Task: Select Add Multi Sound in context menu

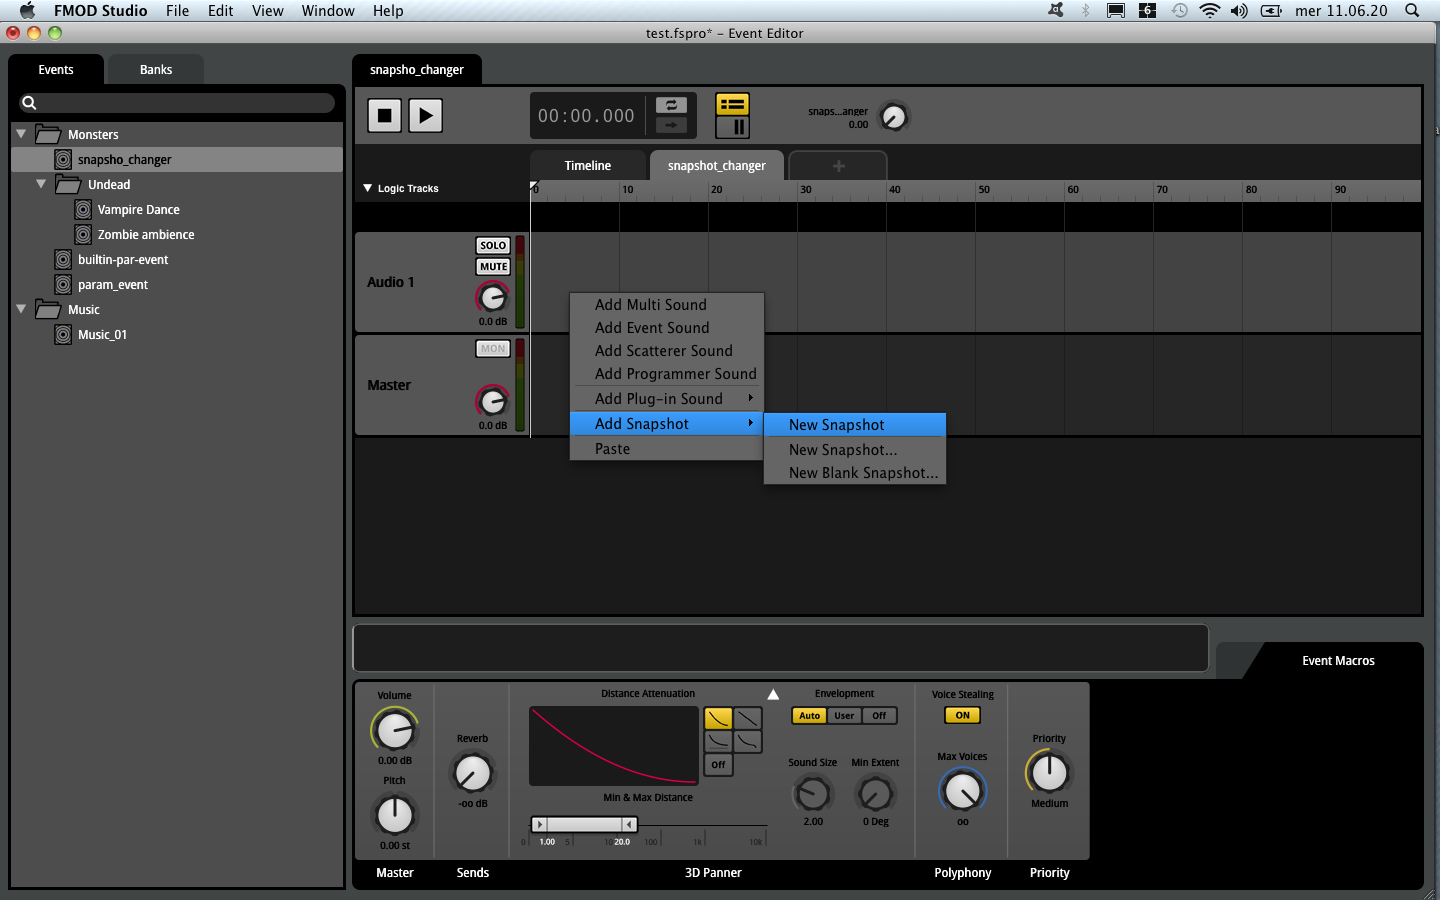Action: tap(667, 305)
